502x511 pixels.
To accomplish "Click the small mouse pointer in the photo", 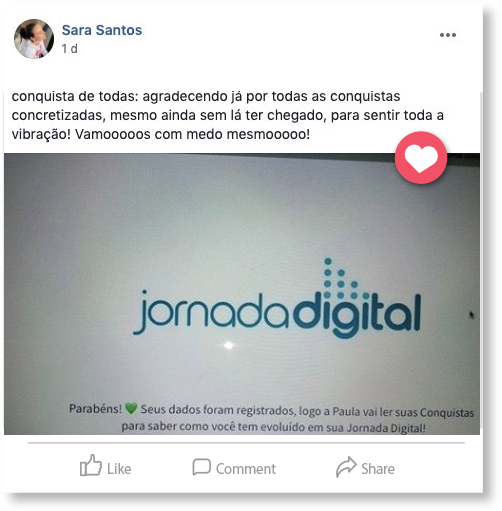I will click(x=472, y=315).
